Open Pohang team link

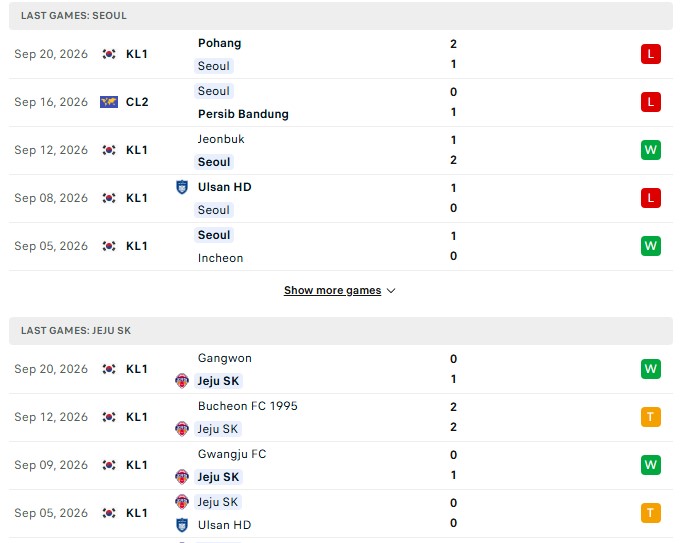(x=220, y=43)
